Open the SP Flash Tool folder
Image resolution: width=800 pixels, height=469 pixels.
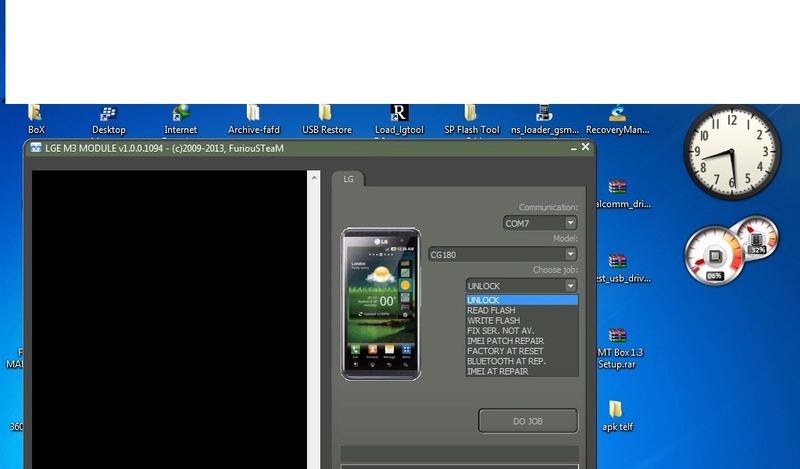[x=471, y=119]
